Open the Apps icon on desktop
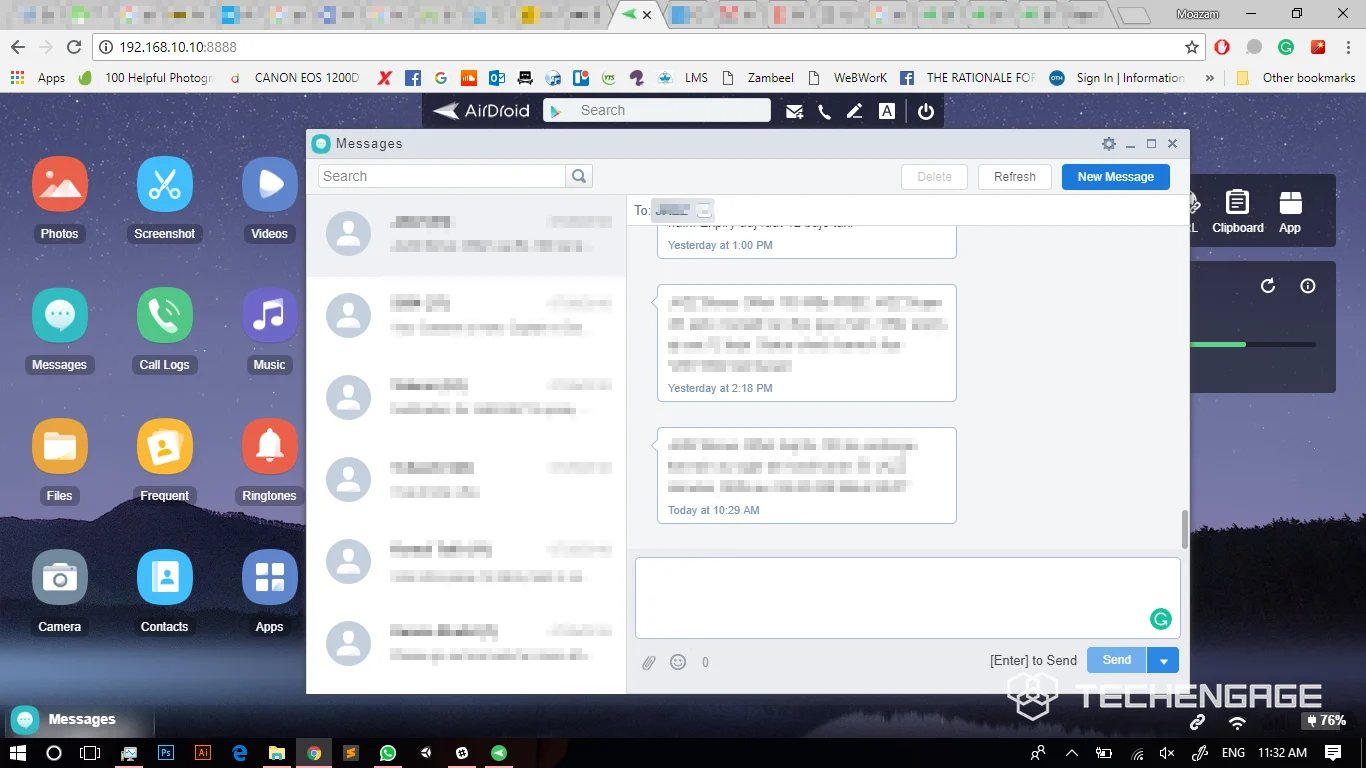The height and width of the screenshot is (768, 1366). pos(270,577)
